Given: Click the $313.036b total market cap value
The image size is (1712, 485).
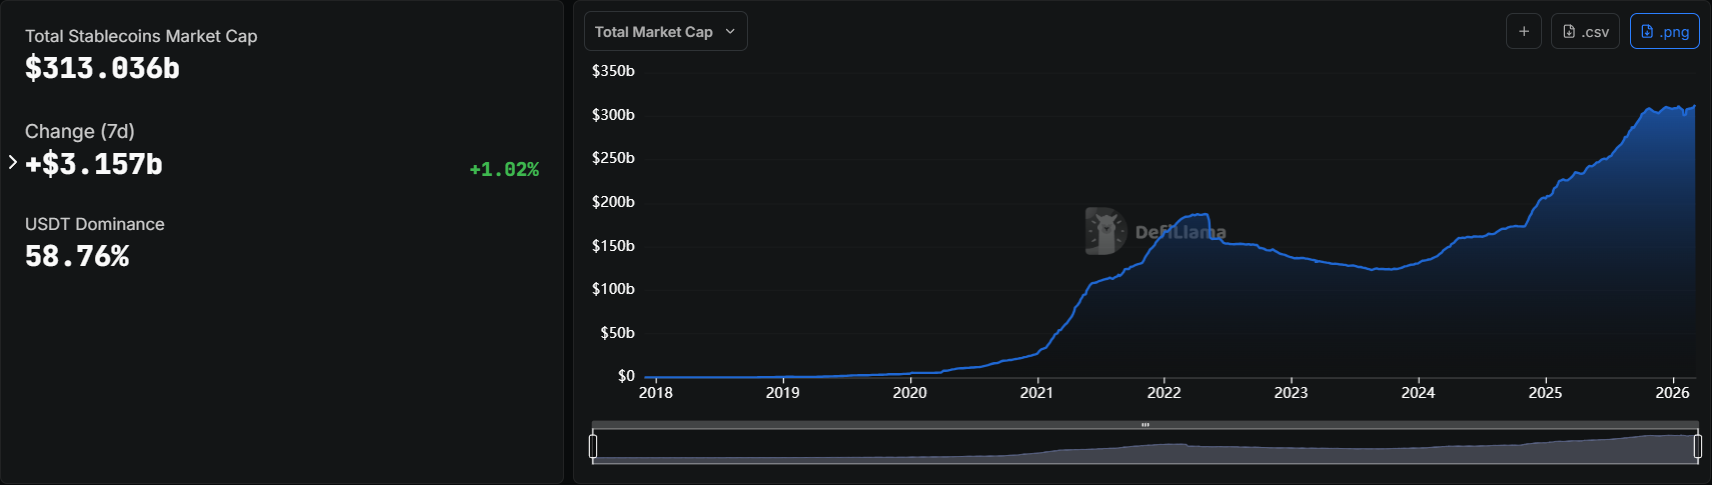Looking at the screenshot, I should [x=102, y=69].
